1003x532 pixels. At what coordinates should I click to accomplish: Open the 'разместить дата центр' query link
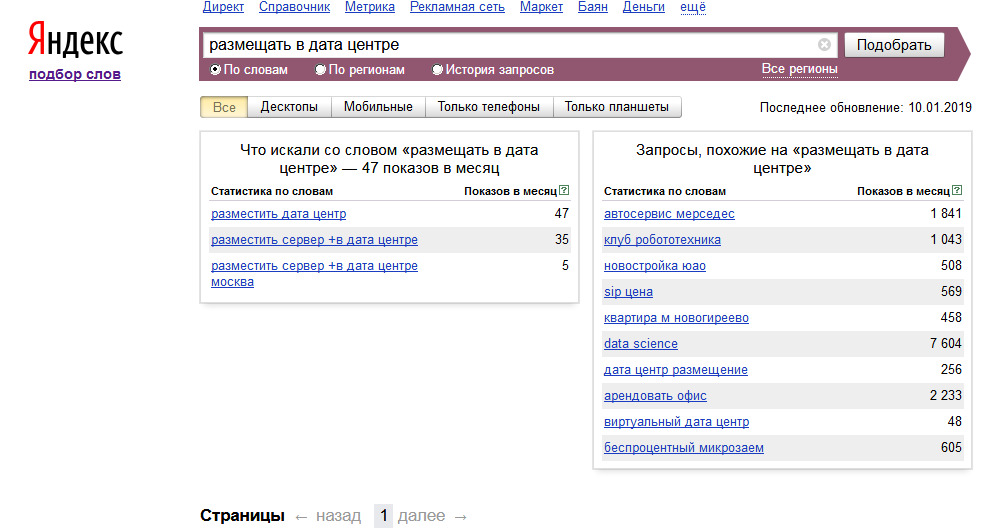(x=278, y=214)
